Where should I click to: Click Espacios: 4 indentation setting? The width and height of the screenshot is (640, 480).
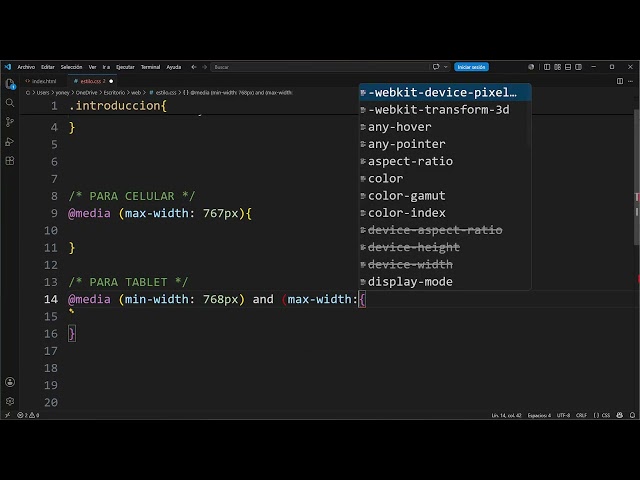[539, 415]
